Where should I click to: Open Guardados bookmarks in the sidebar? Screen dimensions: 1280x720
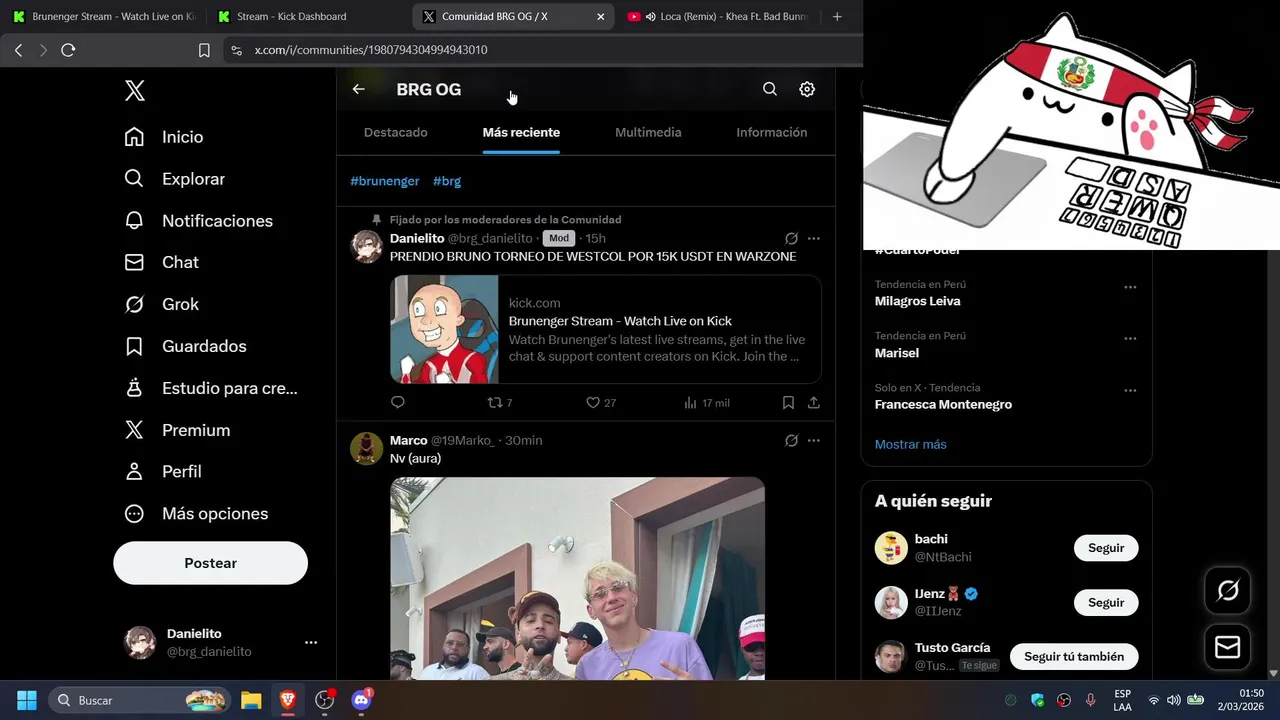(x=185, y=346)
